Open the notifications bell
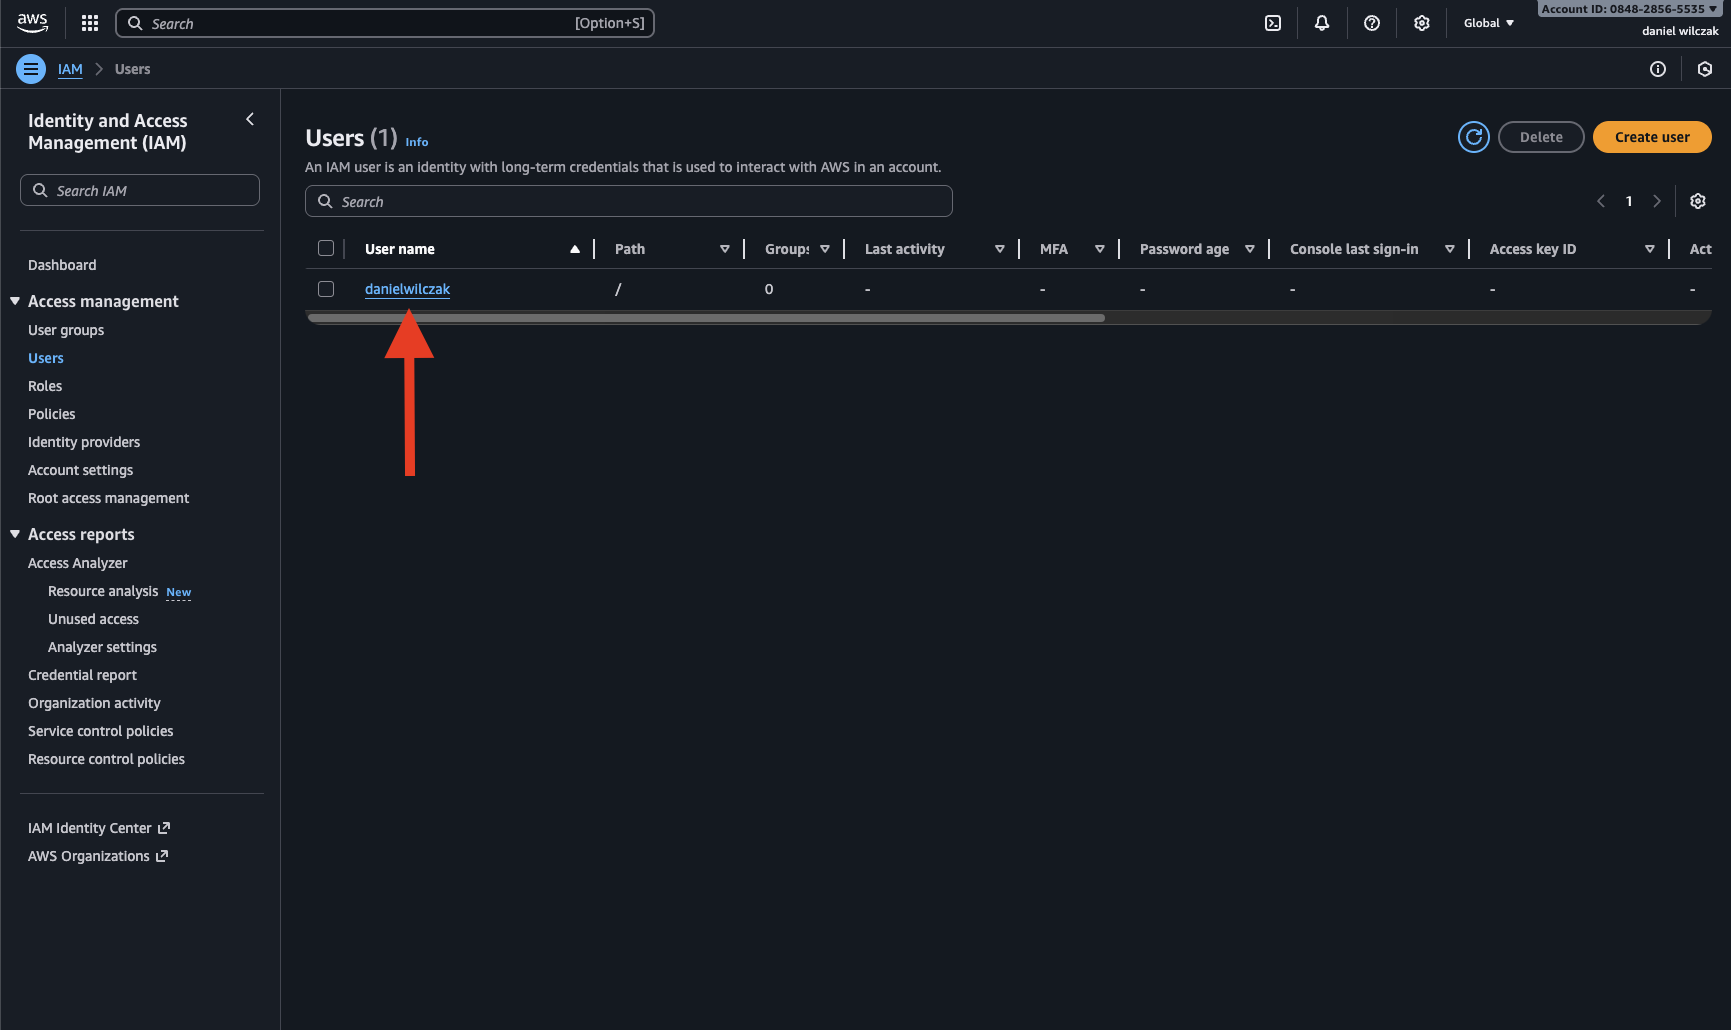1731x1030 pixels. 1322,23
